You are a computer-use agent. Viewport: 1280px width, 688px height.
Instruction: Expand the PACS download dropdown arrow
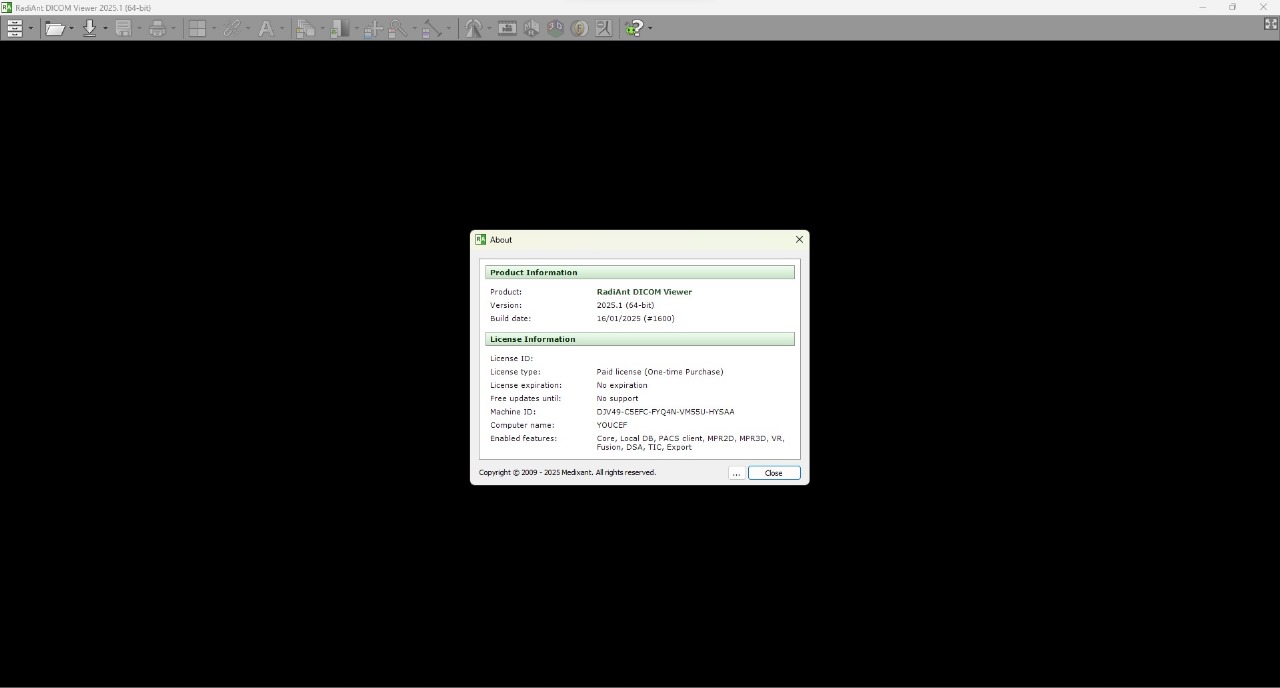105,28
